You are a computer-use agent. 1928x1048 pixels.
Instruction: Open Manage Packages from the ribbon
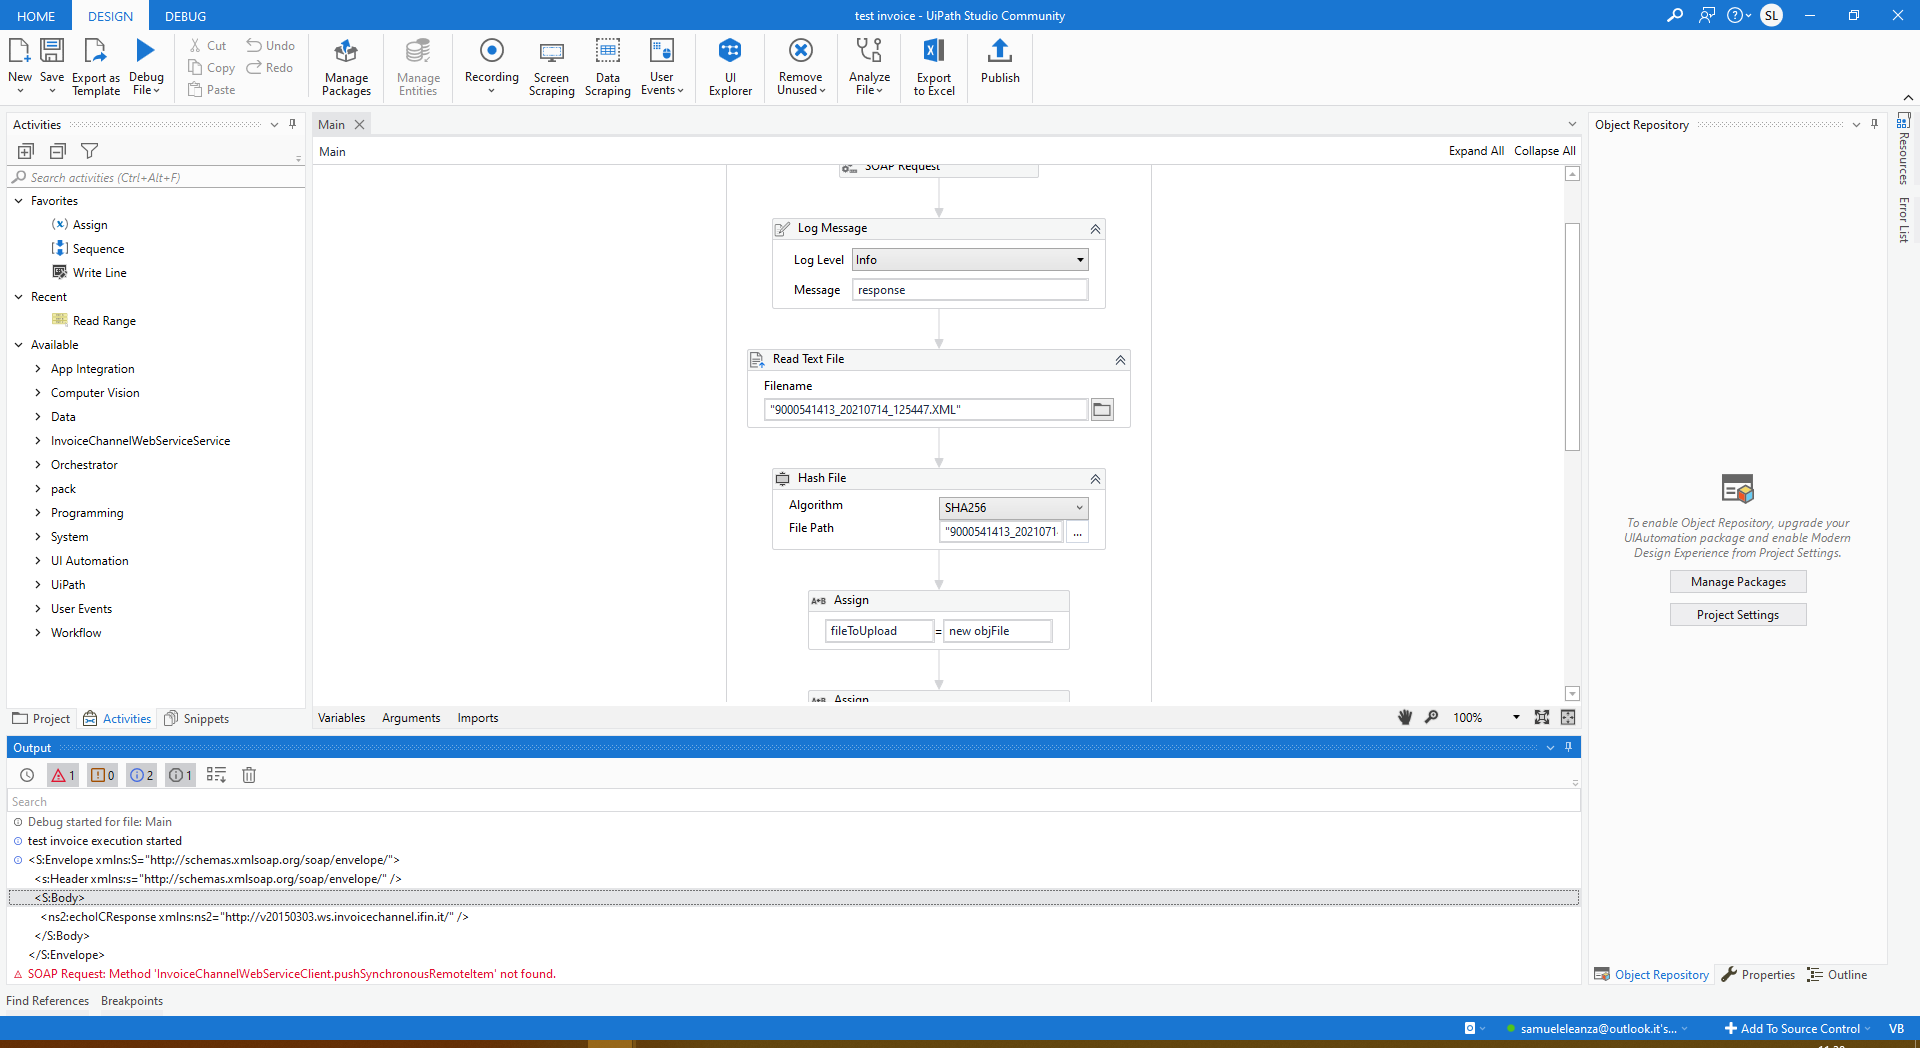(346, 66)
